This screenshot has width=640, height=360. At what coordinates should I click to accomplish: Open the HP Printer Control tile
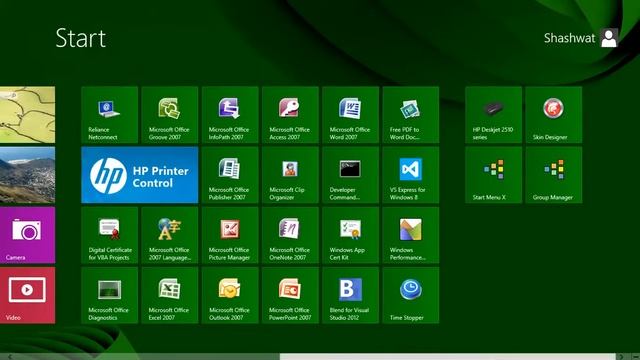coord(140,175)
